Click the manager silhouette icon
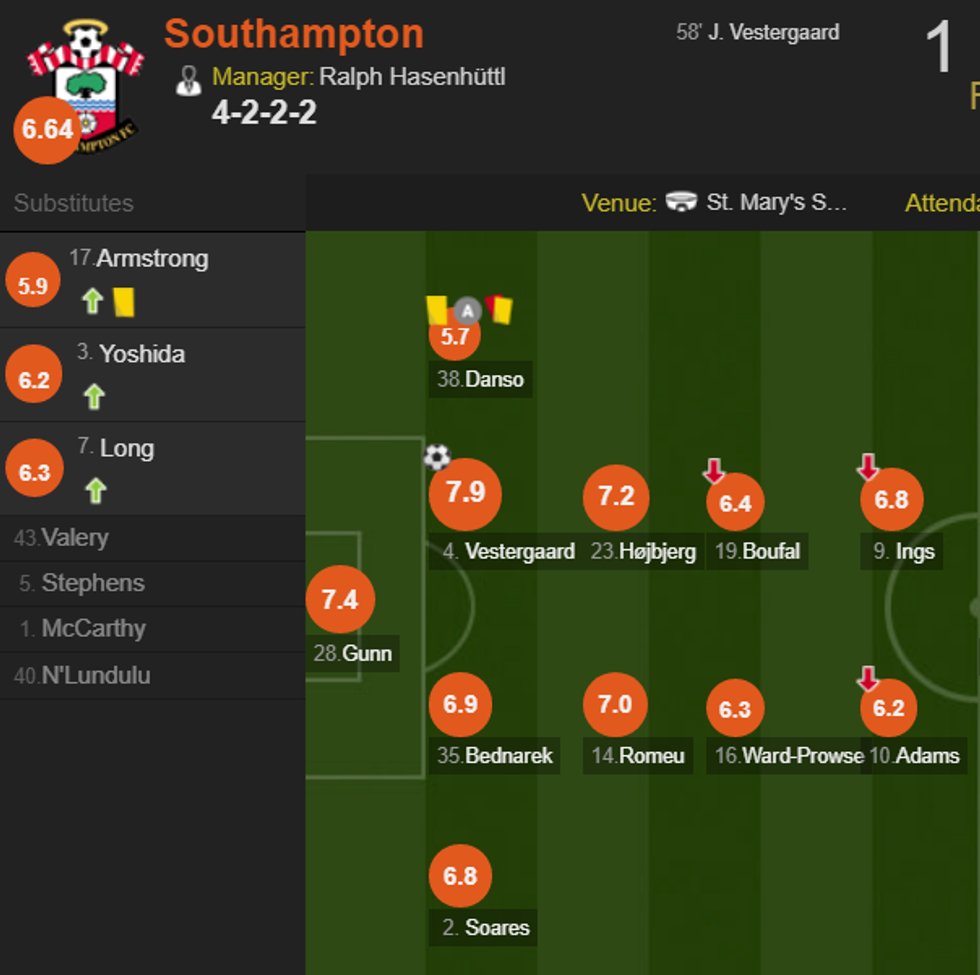 188,79
